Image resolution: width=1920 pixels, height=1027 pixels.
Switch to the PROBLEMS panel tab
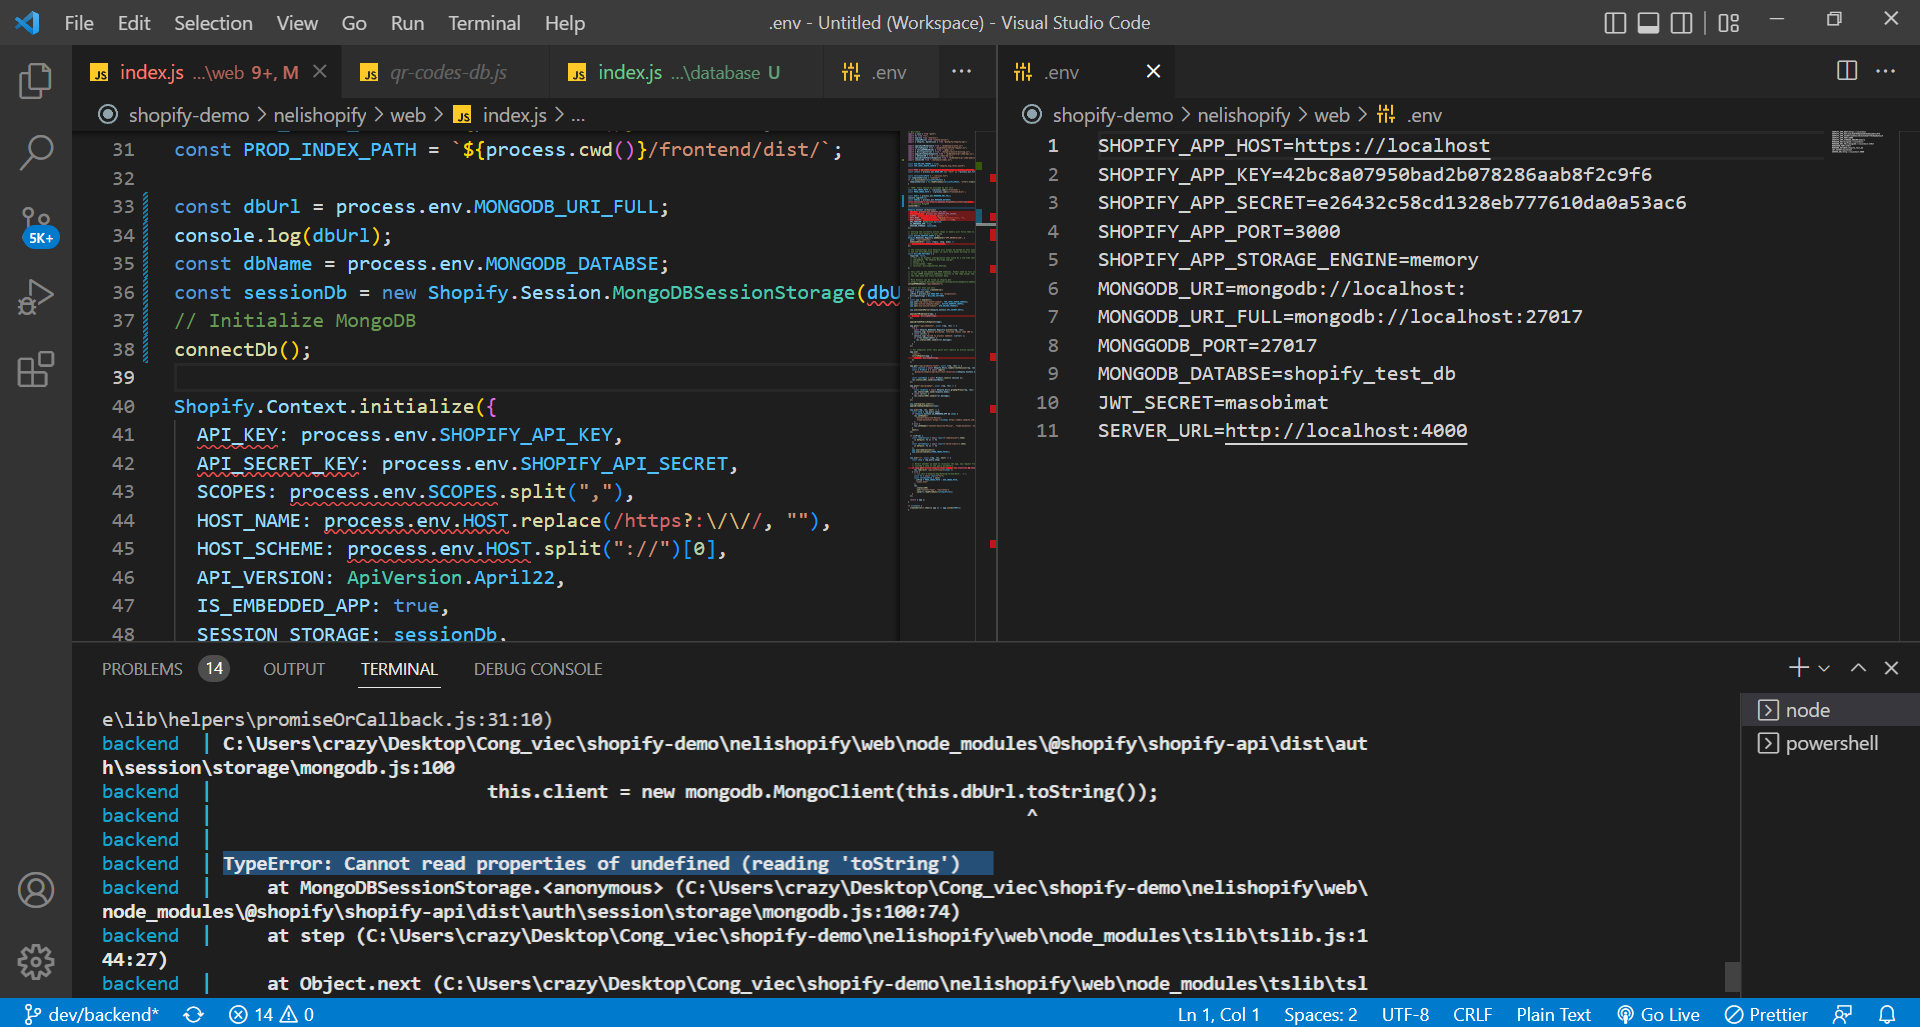(x=142, y=669)
